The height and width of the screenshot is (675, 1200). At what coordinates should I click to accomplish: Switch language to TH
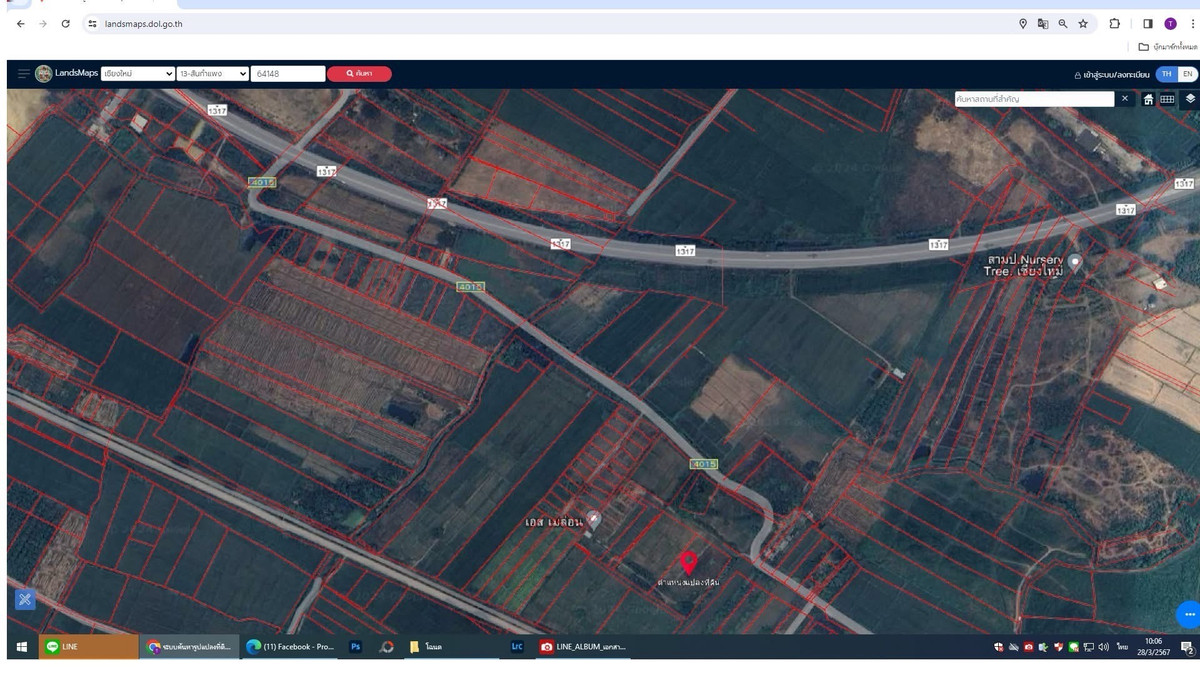click(x=1166, y=74)
